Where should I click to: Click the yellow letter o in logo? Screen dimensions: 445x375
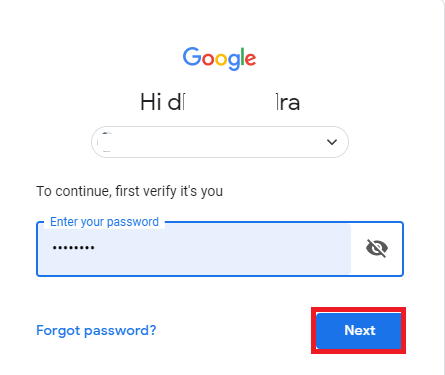(x=221, y=60)
